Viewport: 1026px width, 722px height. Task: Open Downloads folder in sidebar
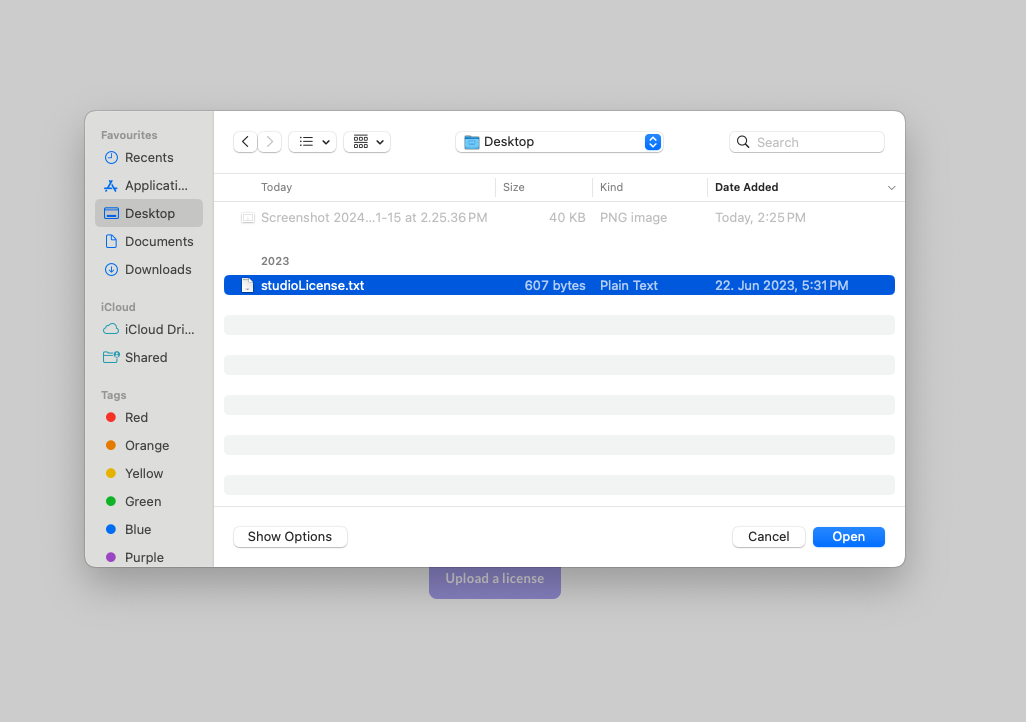(x=157, y=269)
